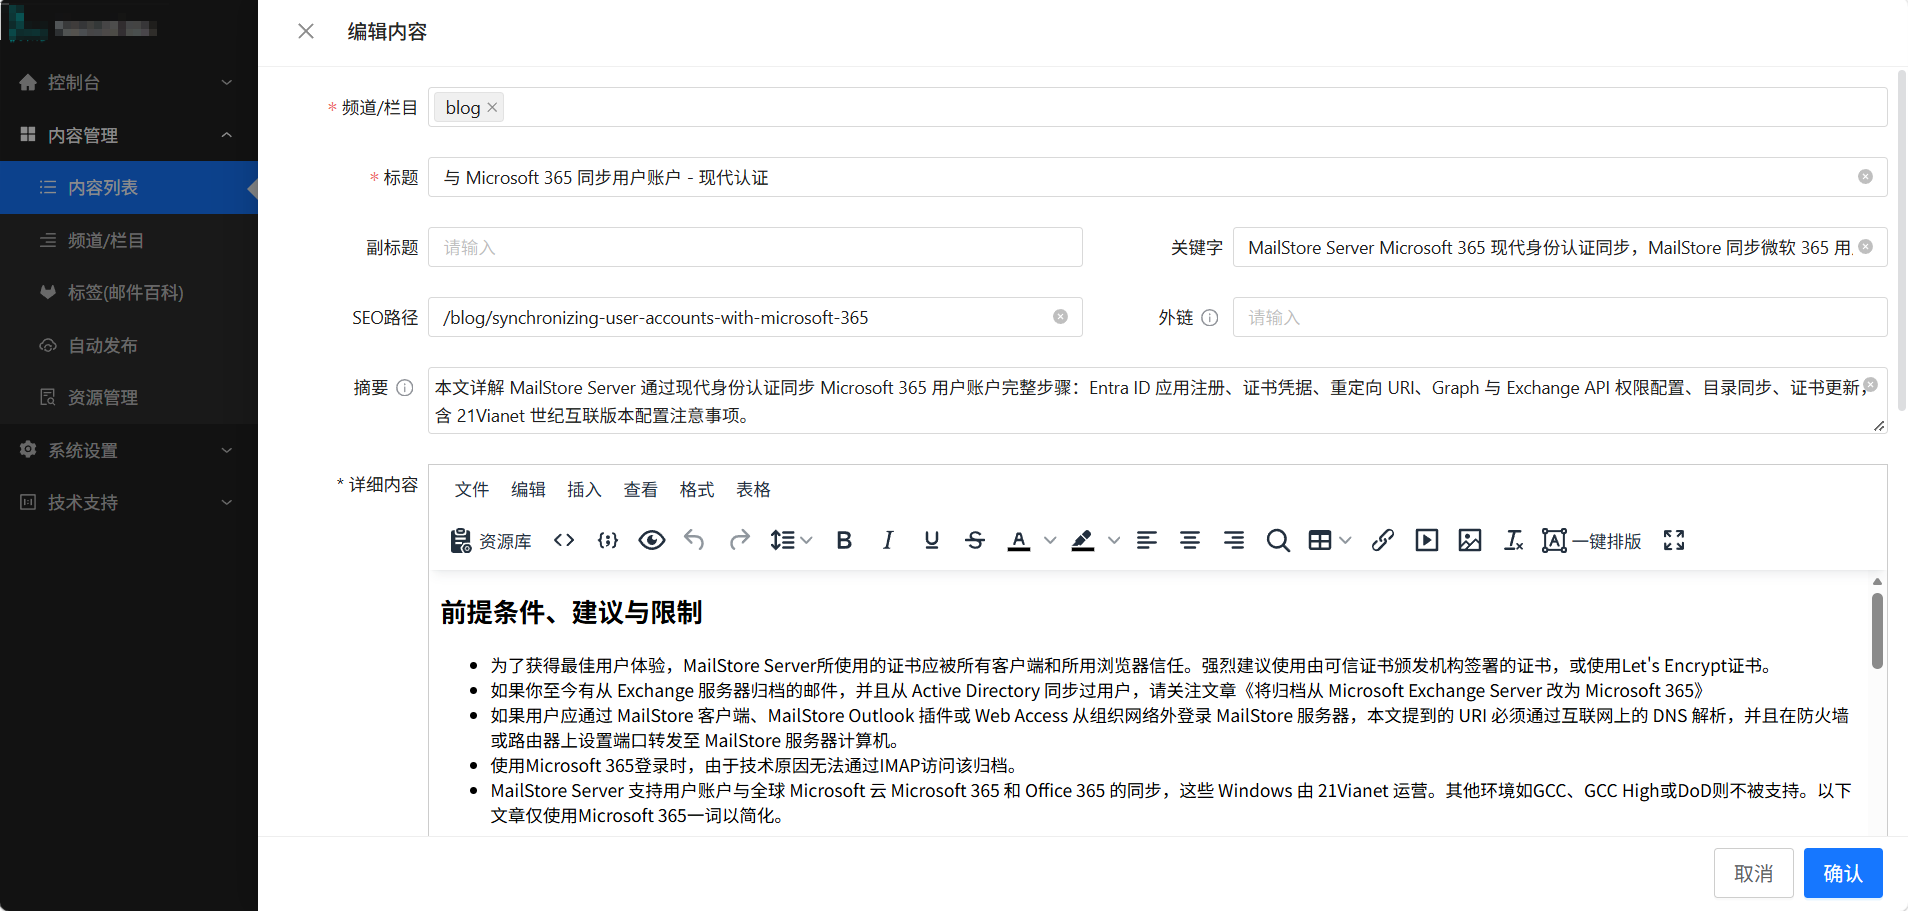Preview content with eye icon
The image size is (1908, 911).
[652, 541]
